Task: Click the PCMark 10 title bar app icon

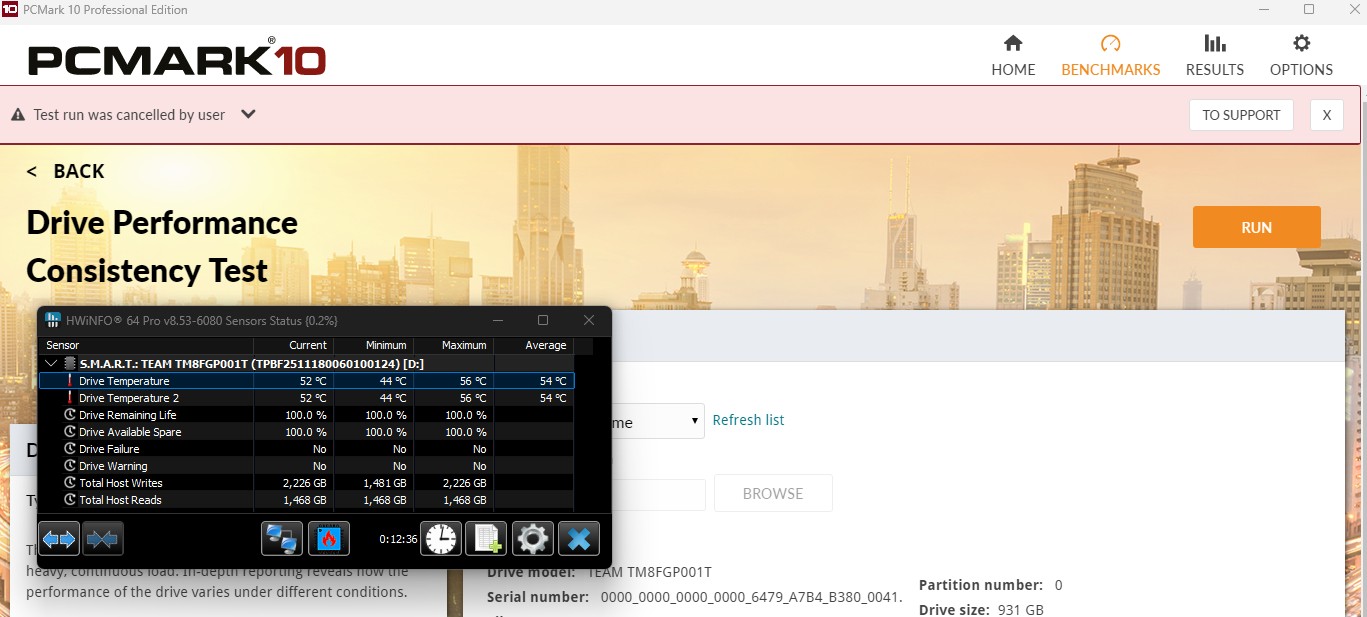Action: [9, 10]
